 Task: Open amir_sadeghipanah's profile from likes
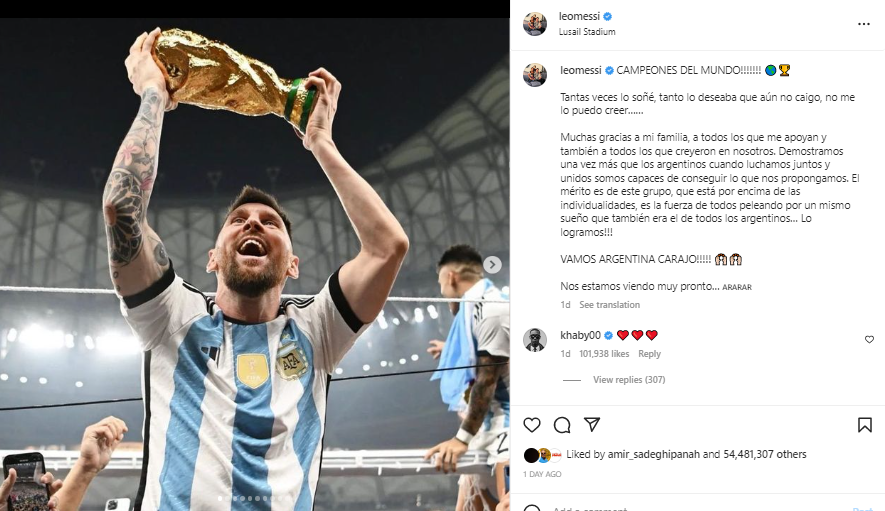pyautogui.click(x=654, y=454)
